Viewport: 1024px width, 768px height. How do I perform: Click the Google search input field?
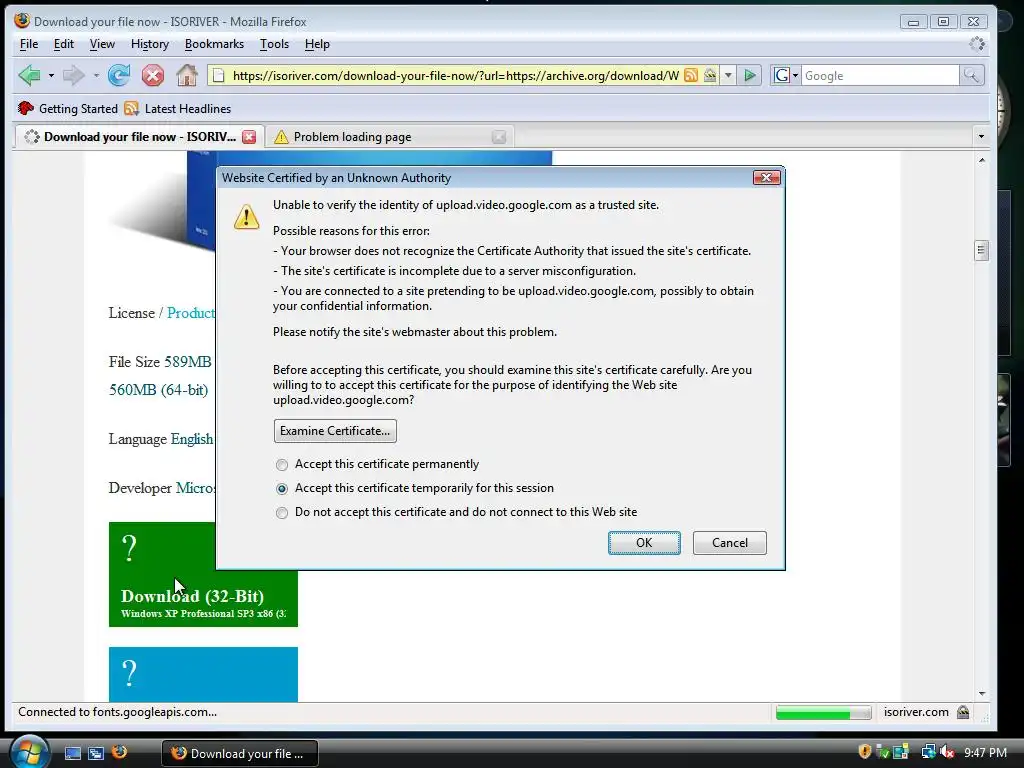[880, 76]
